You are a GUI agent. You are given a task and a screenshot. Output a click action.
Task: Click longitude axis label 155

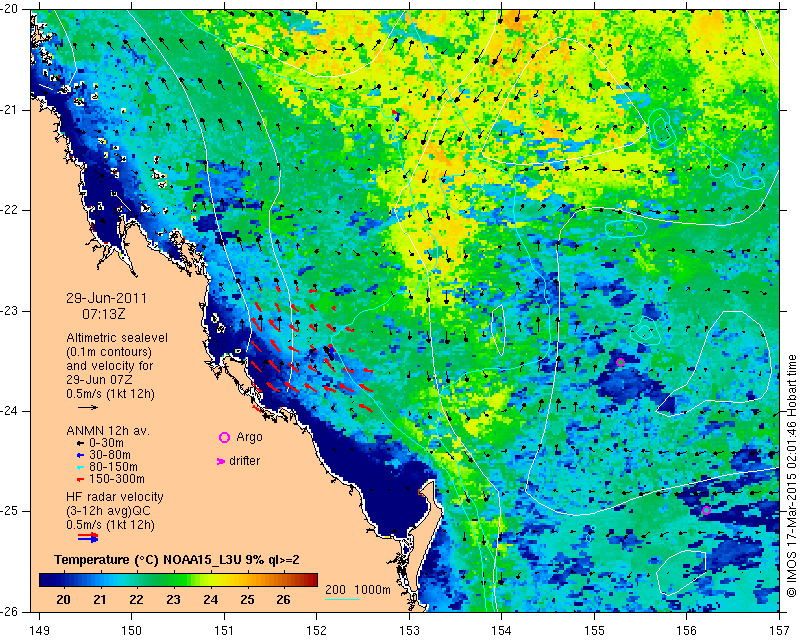(594, 630)
